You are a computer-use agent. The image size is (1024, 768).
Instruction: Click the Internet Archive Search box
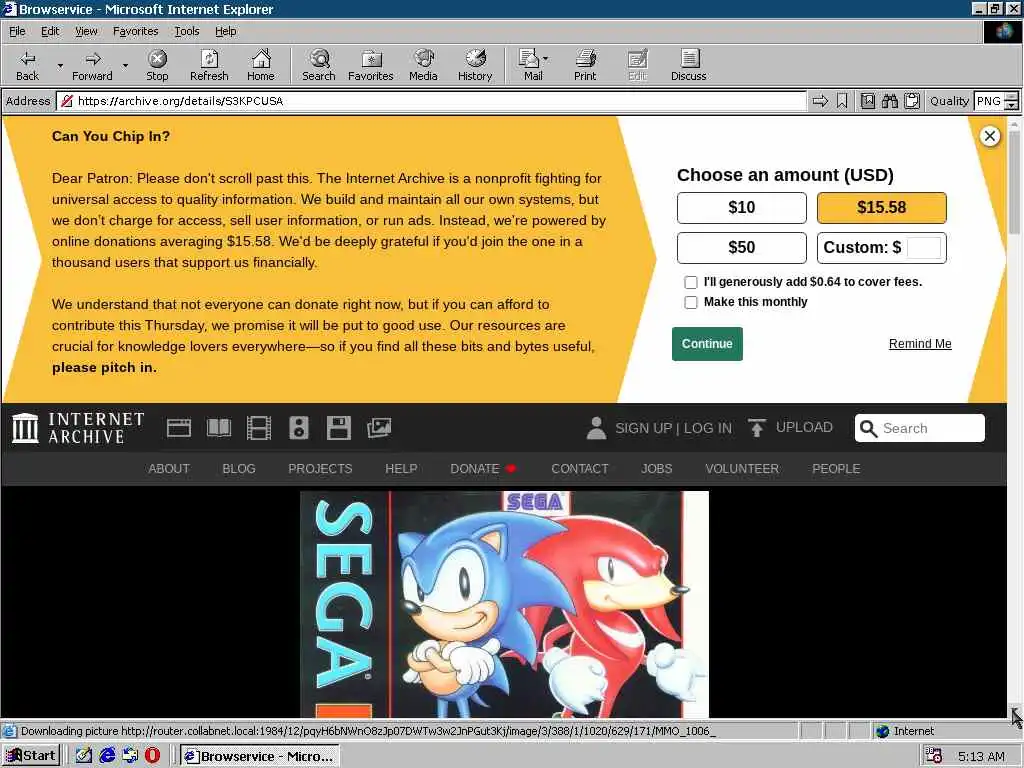tap(920, 428)
